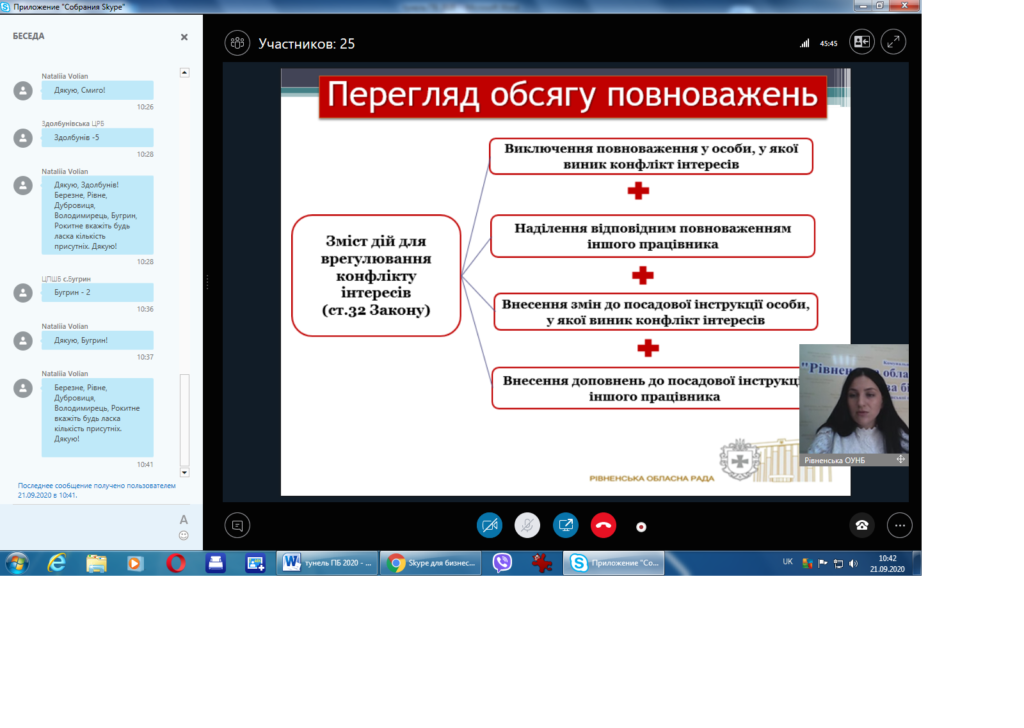Open the participants list icon
The image size is (1024, 728).
[237, 43]
